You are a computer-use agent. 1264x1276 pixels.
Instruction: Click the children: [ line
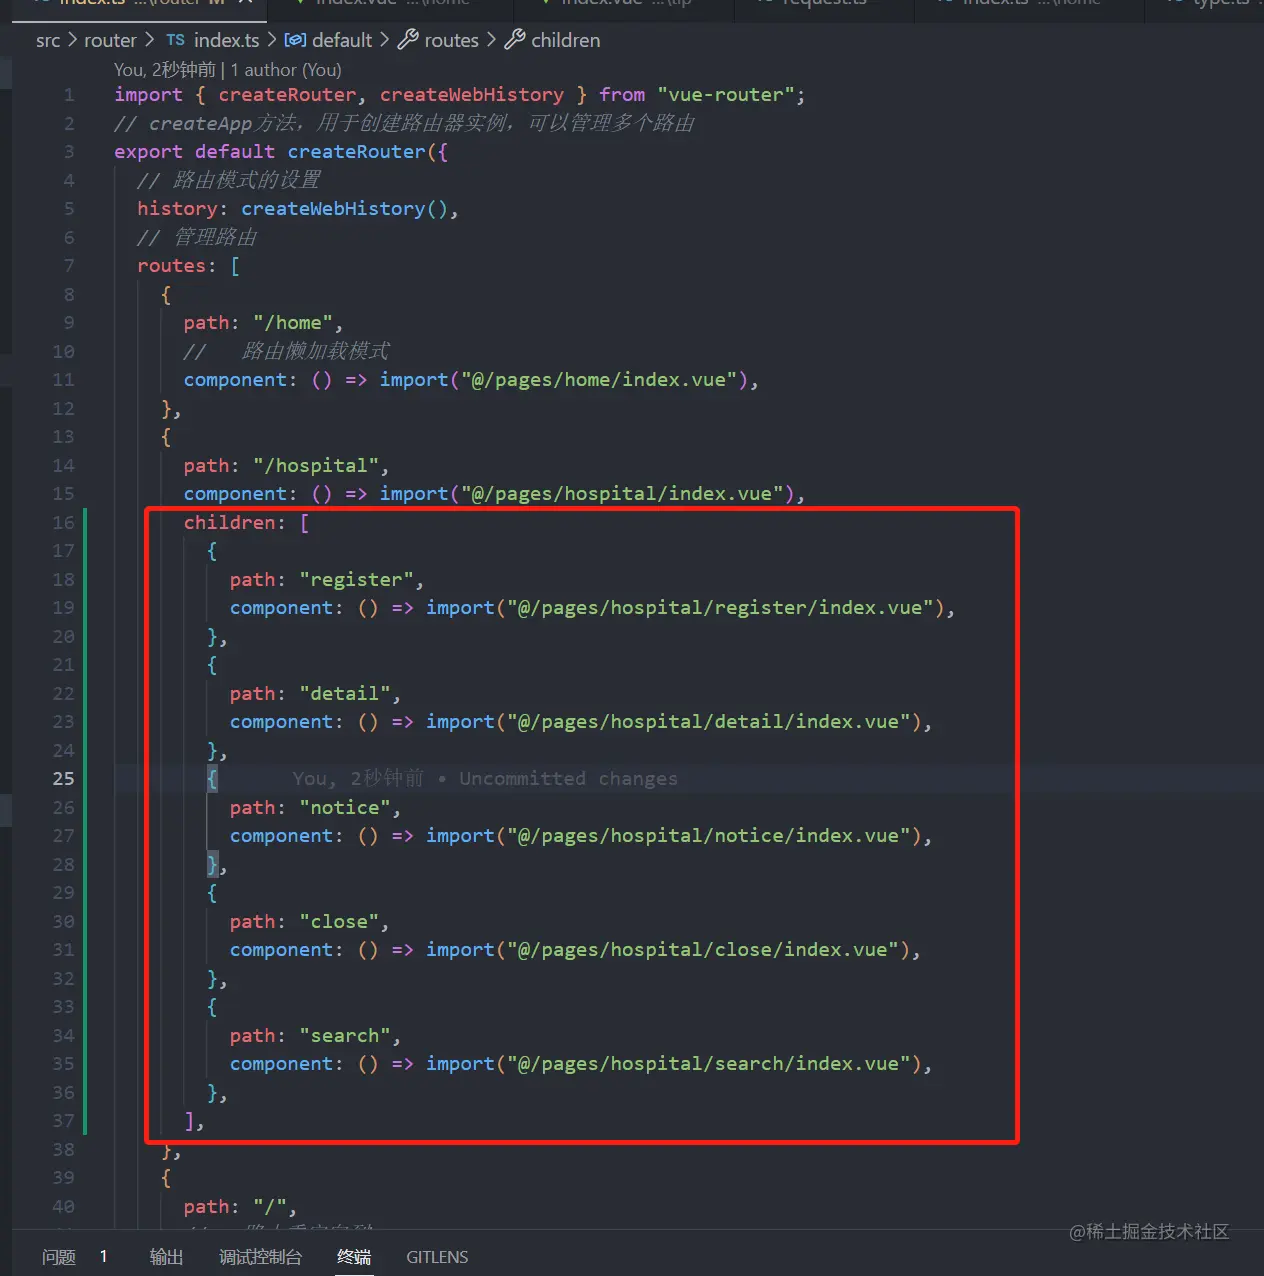click(246, 523)
